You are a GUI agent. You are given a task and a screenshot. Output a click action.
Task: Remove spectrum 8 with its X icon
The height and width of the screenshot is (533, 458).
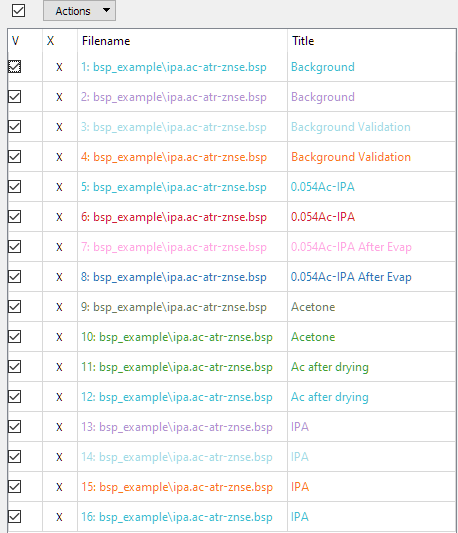click(59, 277)
